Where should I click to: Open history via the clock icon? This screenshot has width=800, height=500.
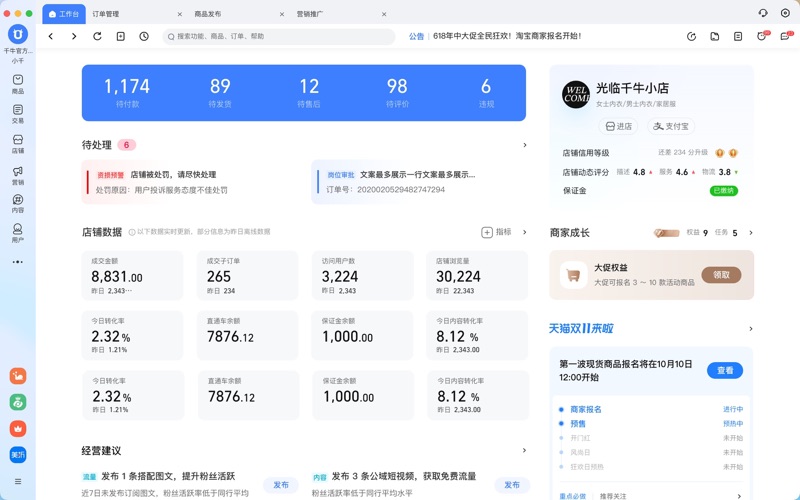(x=144, y=36)
